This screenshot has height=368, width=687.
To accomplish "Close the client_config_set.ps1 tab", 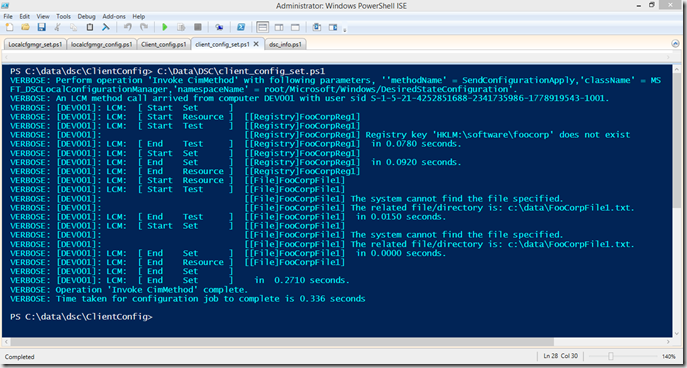I will (257, 44).
